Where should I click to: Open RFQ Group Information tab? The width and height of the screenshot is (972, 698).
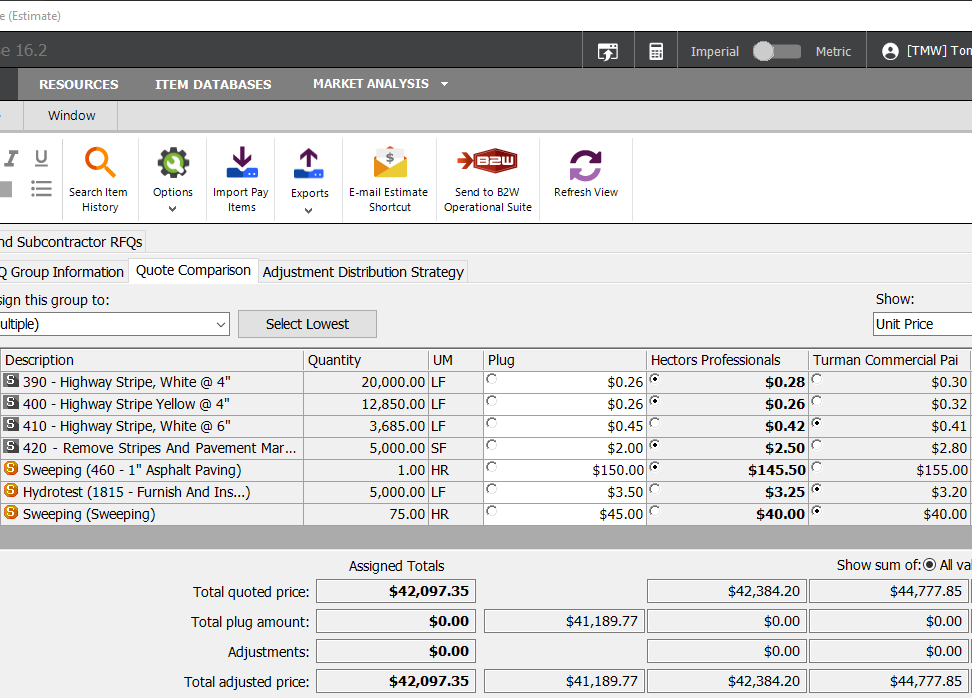coord(63,272)
